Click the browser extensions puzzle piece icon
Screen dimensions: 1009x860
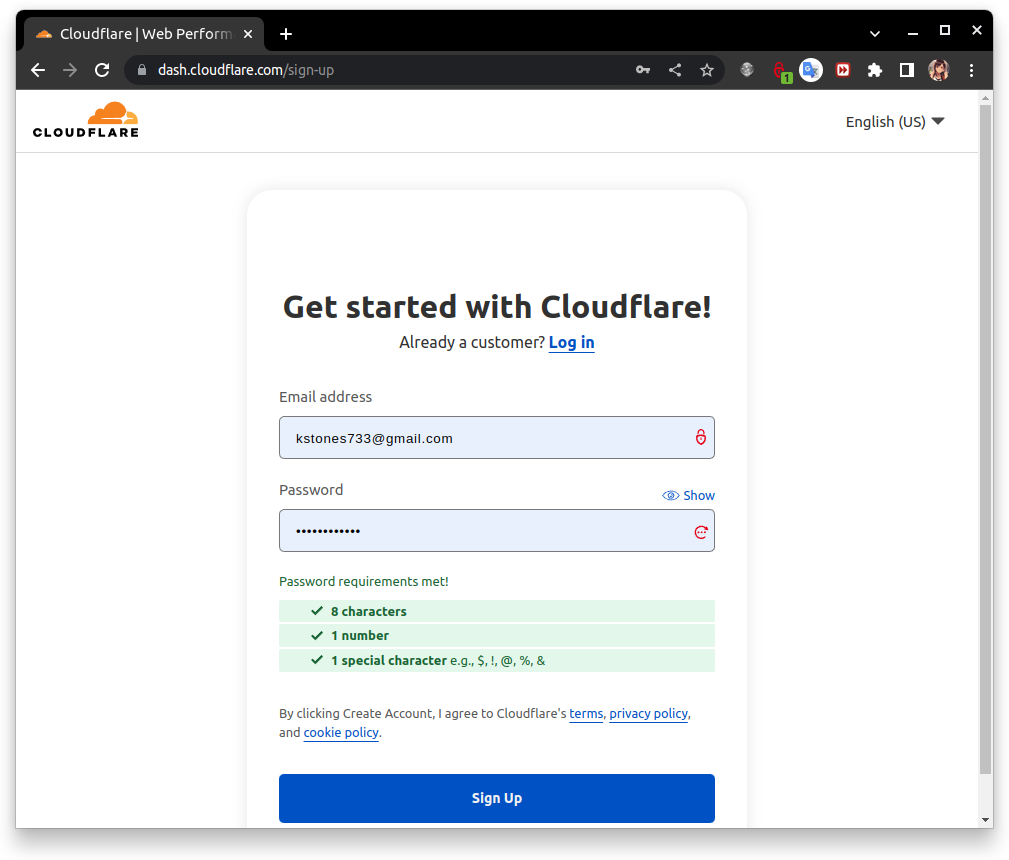click(875, 70)
